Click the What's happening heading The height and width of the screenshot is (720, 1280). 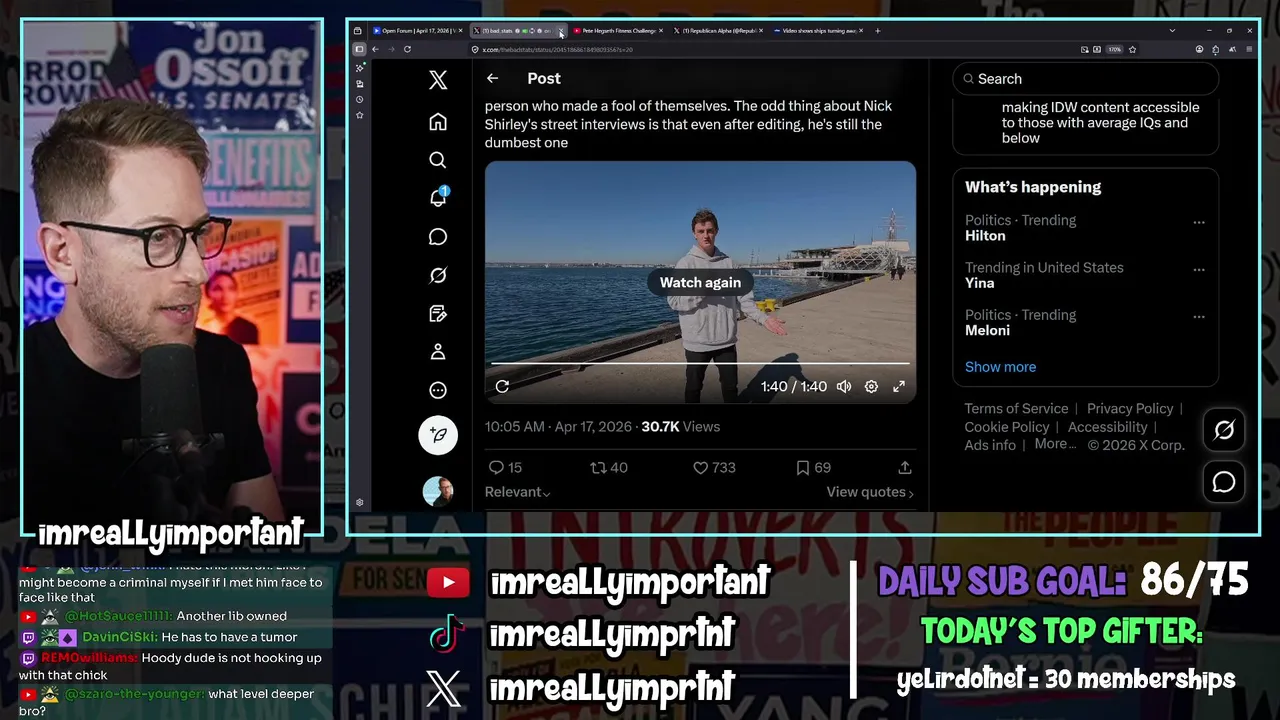coord(1033,187)
